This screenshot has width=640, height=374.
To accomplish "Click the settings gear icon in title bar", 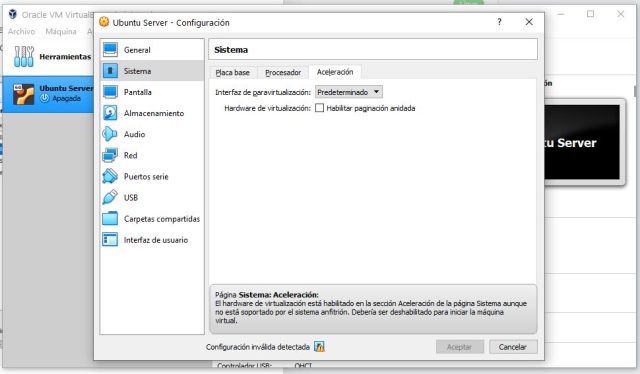I will [104, 22].
